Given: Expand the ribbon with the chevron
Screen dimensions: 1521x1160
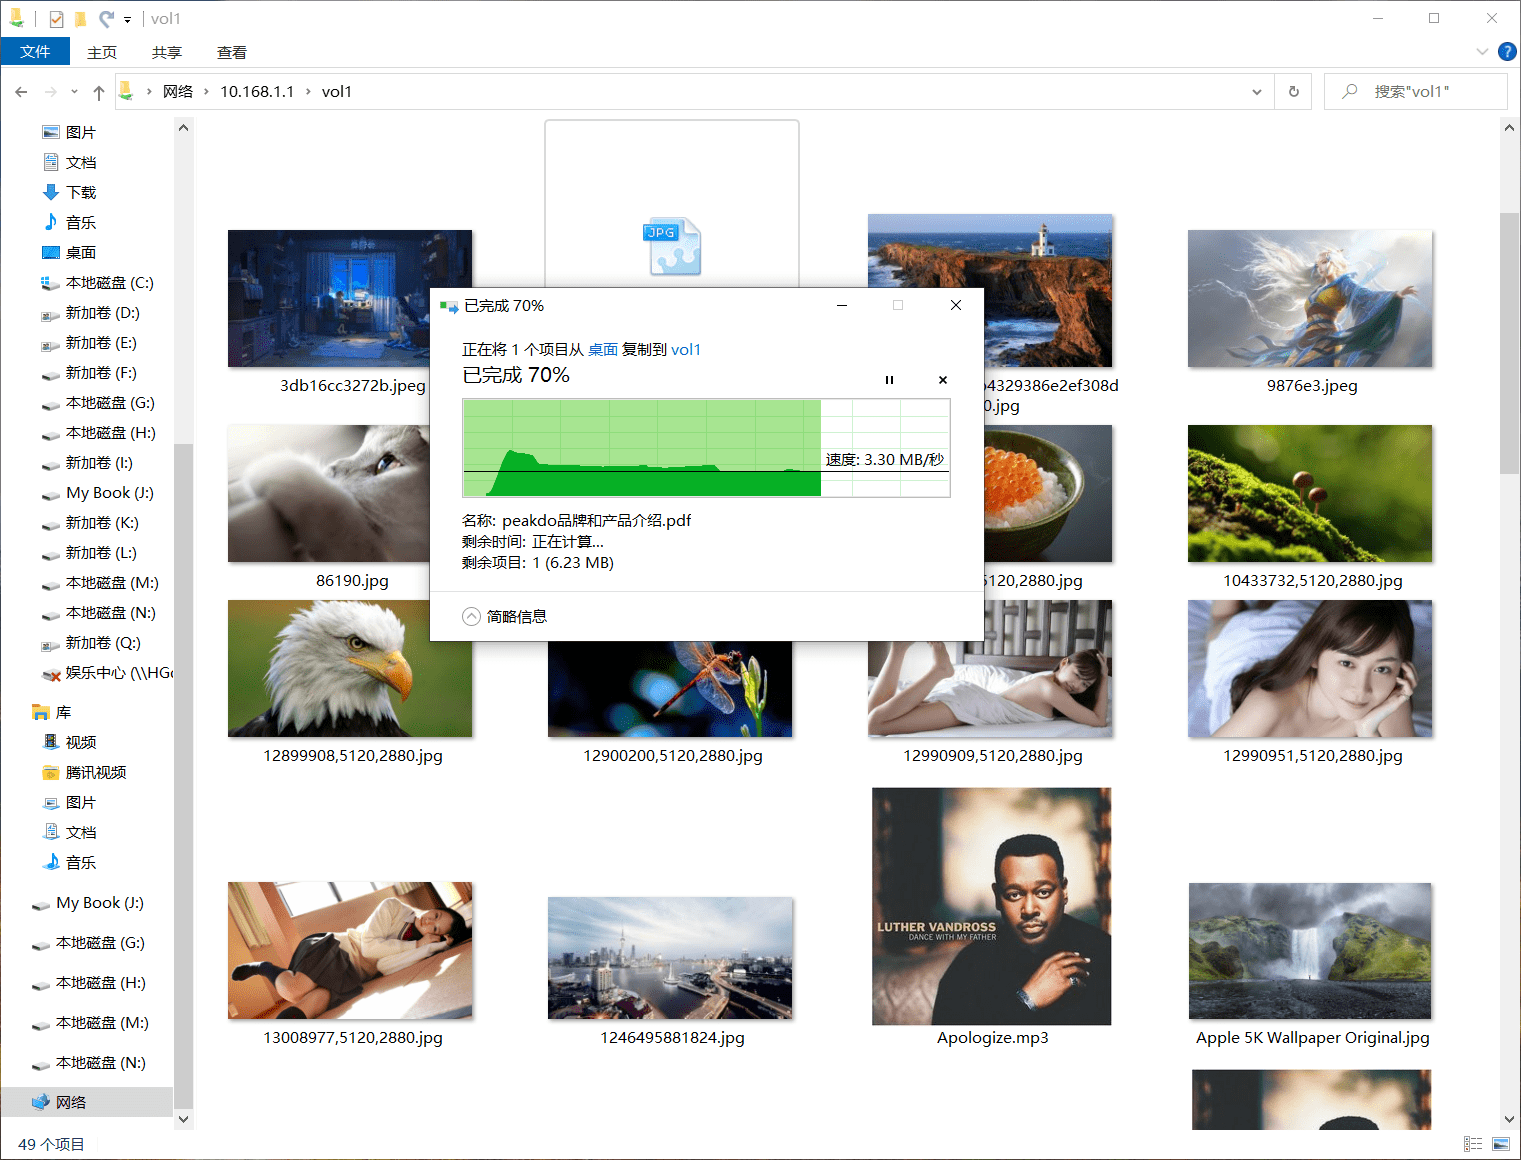Looking at the screenshot, I should click(1481, 52).
